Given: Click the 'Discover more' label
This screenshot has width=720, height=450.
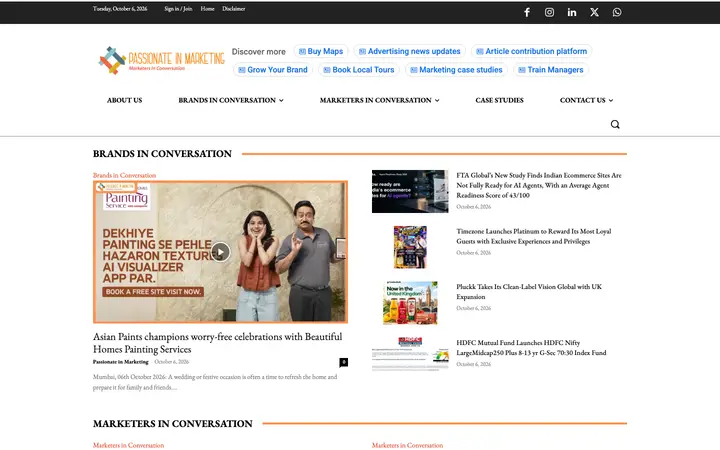Looking at the screenshot, I should [x=259, y=52].
